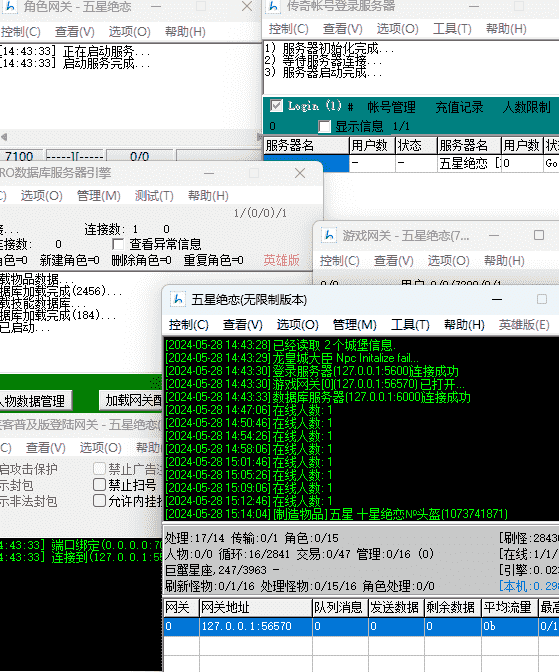Open 查看(V) menu in 角色网关 window
This screenshot has height=672, width=559.
click(x=75, y=32)
